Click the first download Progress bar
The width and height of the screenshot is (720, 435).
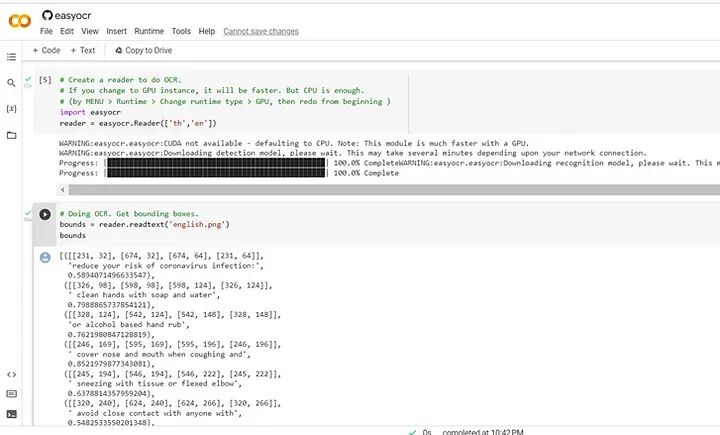(216, 163)
